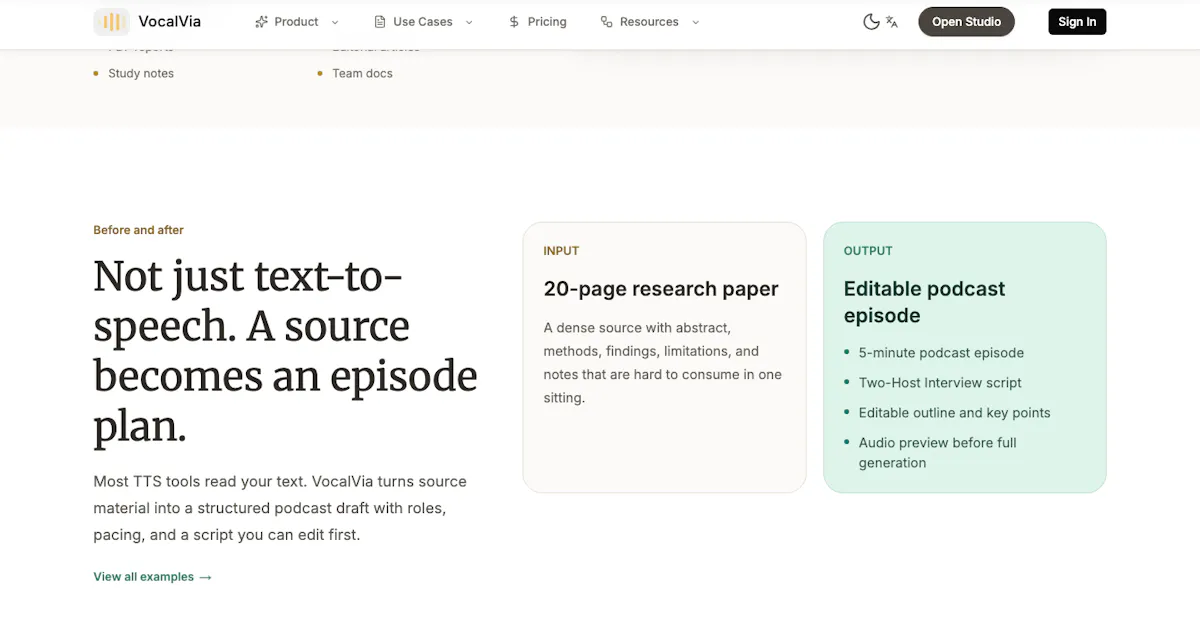Screen dimensions: 1200x630
Task: Select the Study notes list item
Action: tap(141, 73)
